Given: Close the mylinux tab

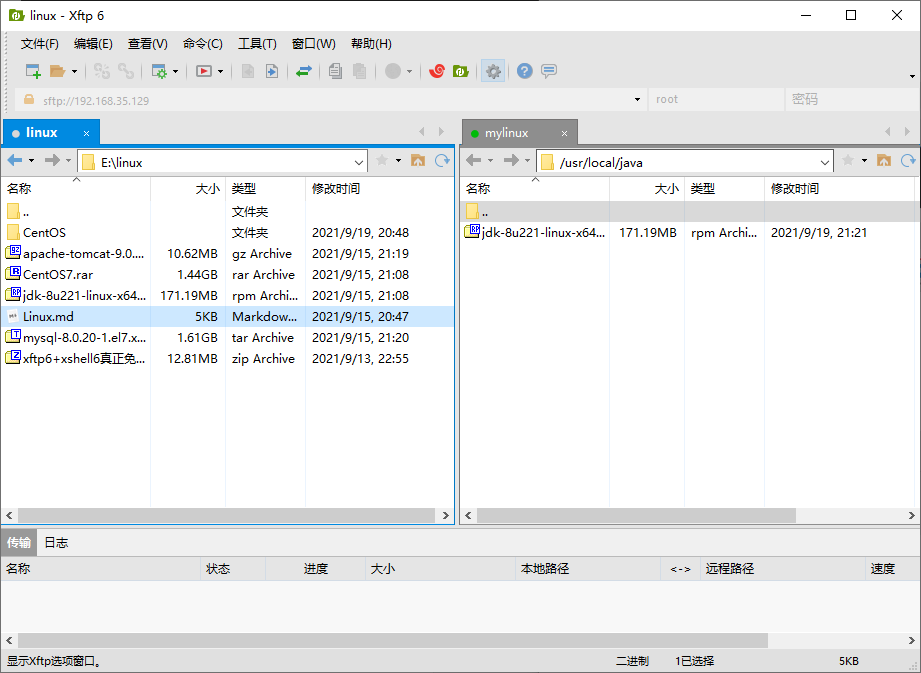Looking at the screenshot, I should (564, 133).
